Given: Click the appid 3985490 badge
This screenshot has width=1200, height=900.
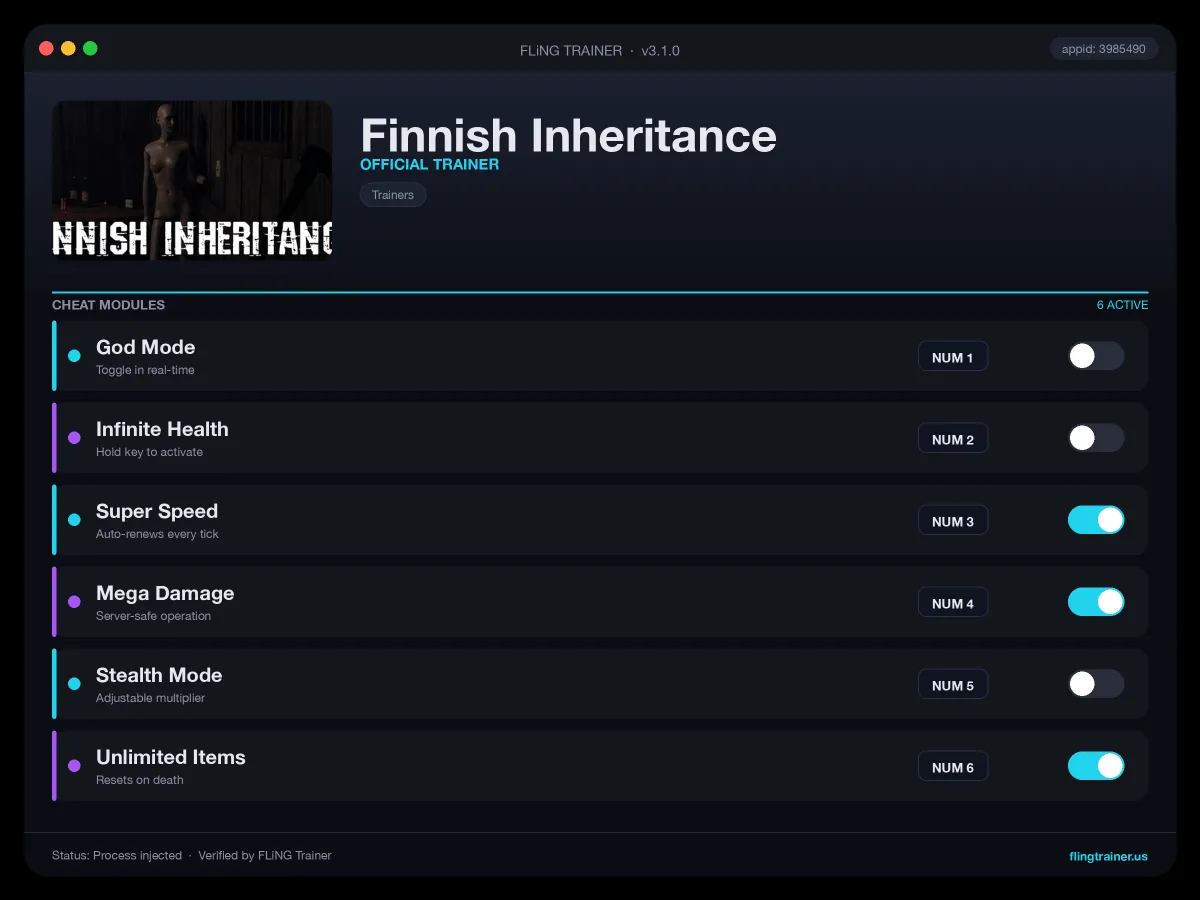Looking at the screenshot, I should point(1104,48).
